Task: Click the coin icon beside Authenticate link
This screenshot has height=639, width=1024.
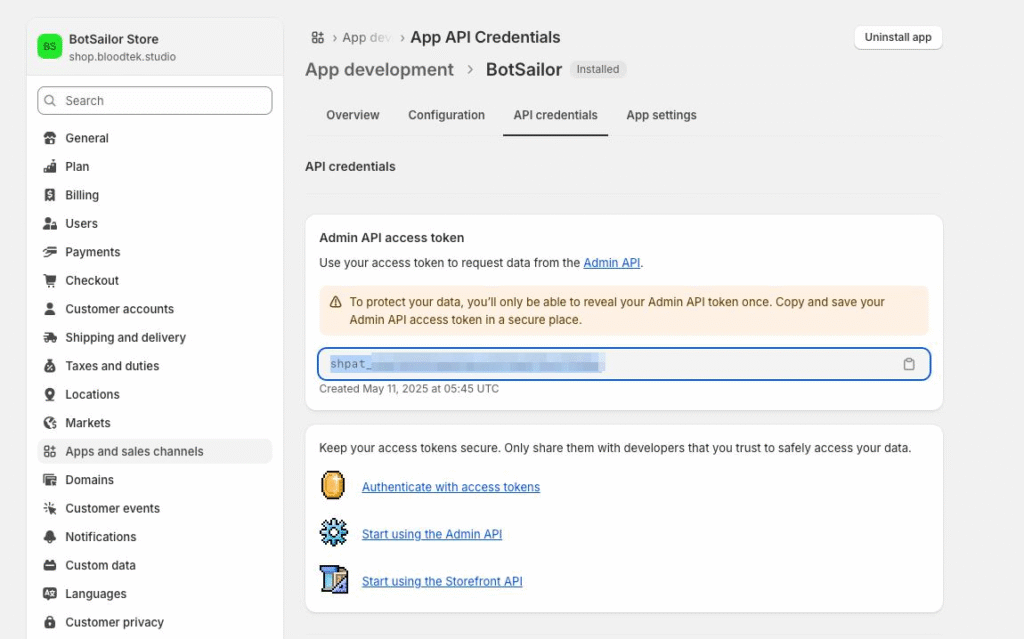Action: point(333,485)
